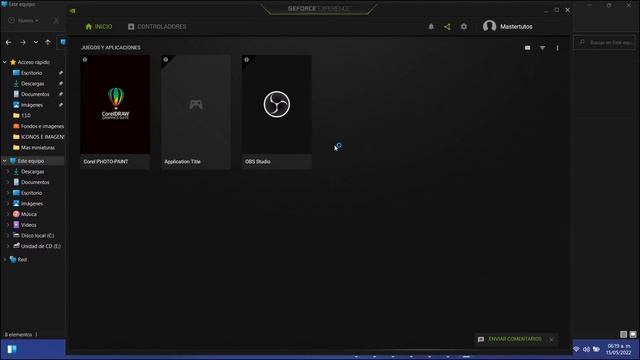Screen dimensions: 640x360
Task: Open GeForce Experience settings gear
Action: (464, 27)
